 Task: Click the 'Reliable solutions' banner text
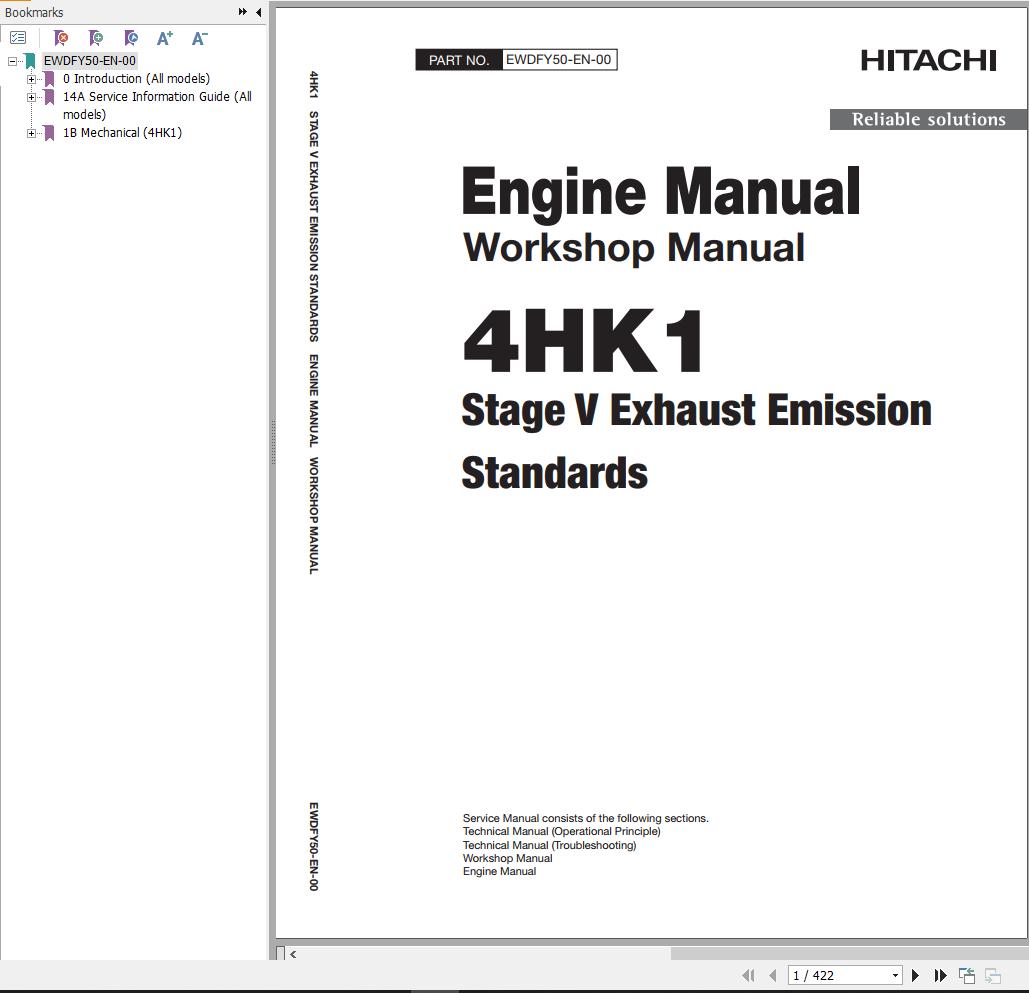(x=929, y=119)
